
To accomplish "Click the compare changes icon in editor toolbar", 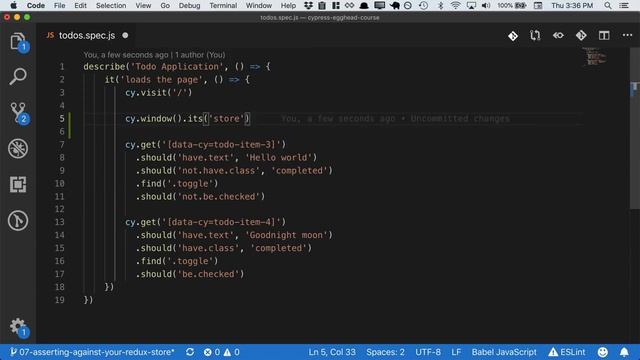I will click(x=535, y=36).
